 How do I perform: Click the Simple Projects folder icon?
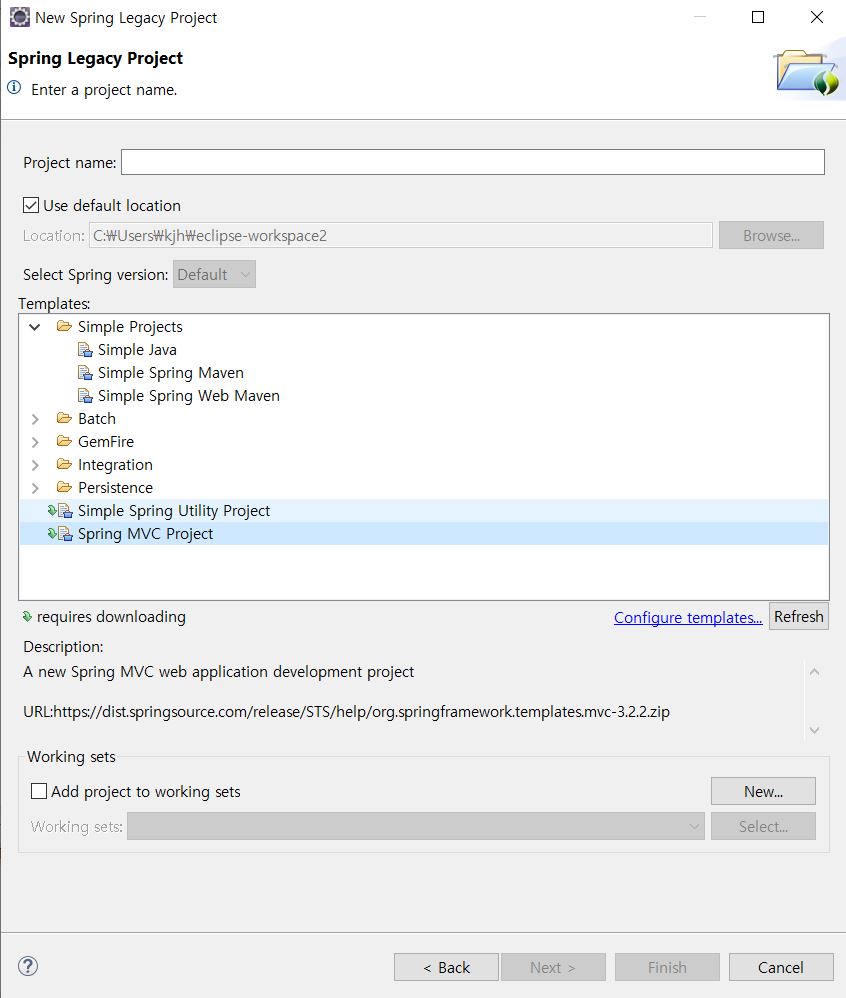64,327
